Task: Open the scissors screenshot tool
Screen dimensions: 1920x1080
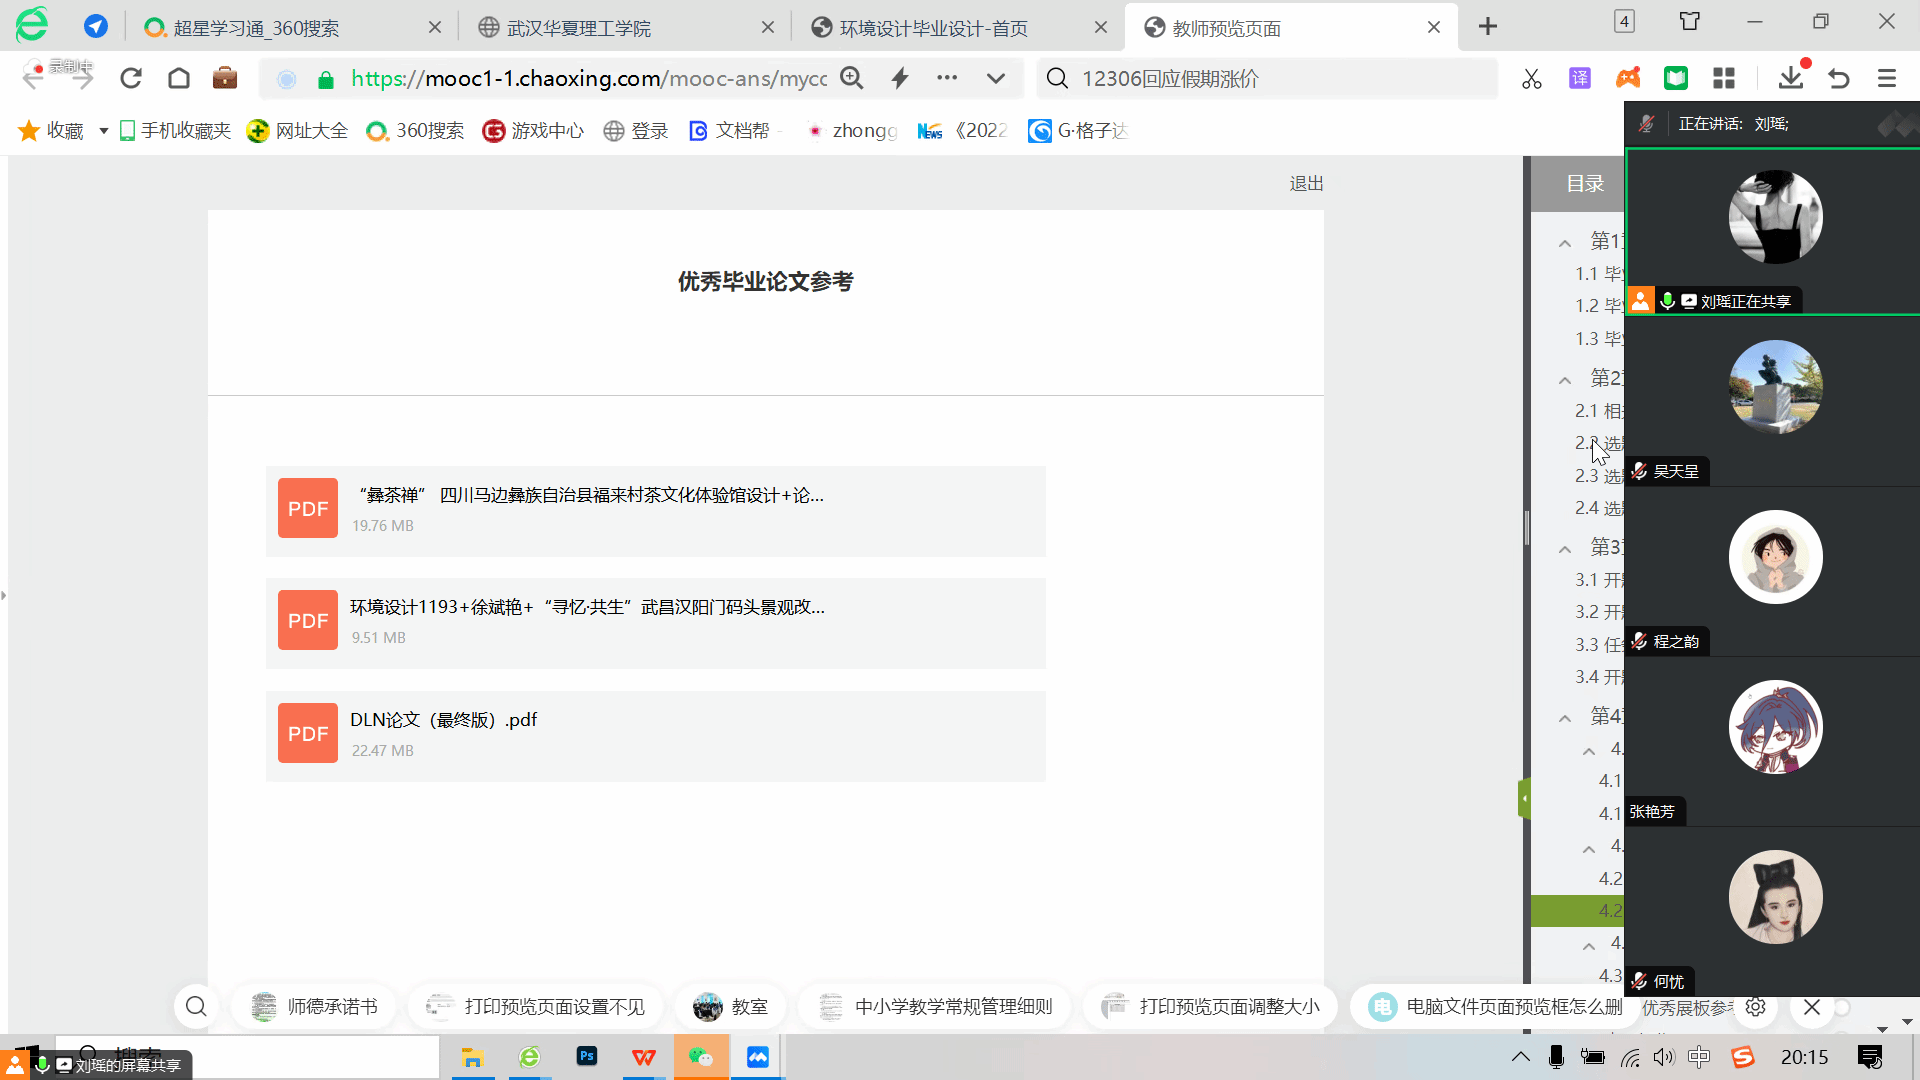Action: [1531, 78]
